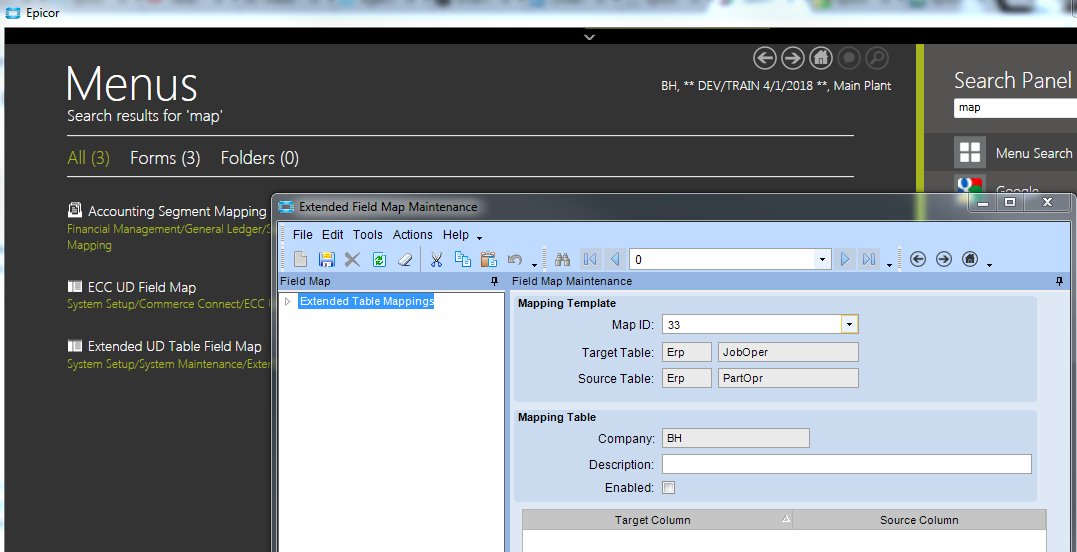Open the Tools menu
This screenshot has height=552, width=1077.
click(367, 235)
